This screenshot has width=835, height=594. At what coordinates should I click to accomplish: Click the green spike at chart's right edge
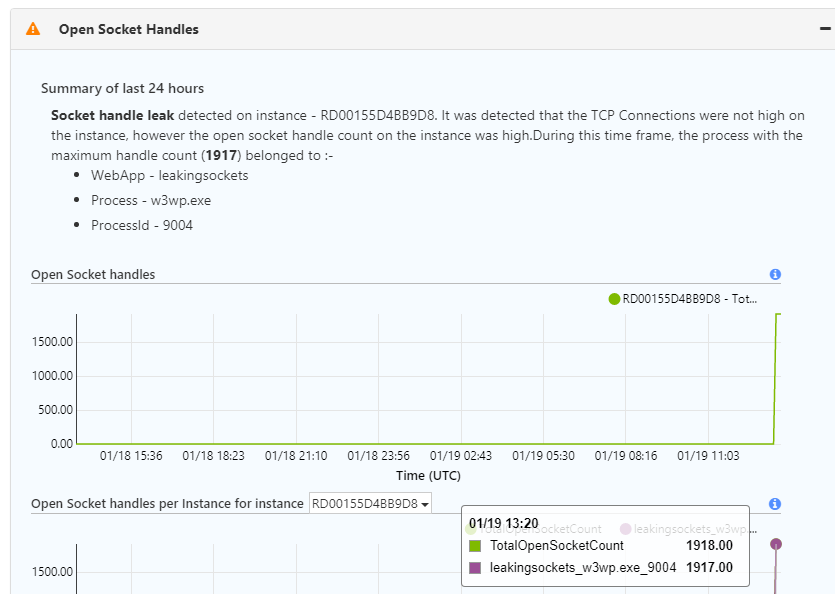tap(776, 380)
